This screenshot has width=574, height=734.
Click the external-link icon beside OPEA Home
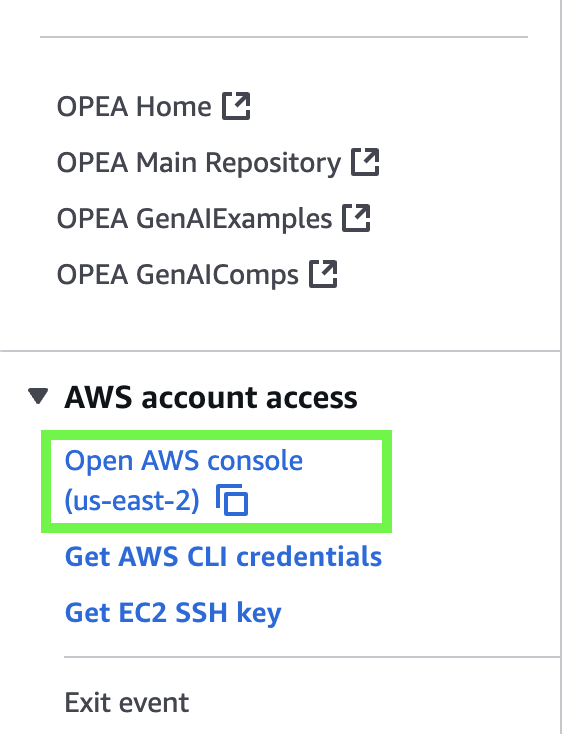click(x=236, y=106)
